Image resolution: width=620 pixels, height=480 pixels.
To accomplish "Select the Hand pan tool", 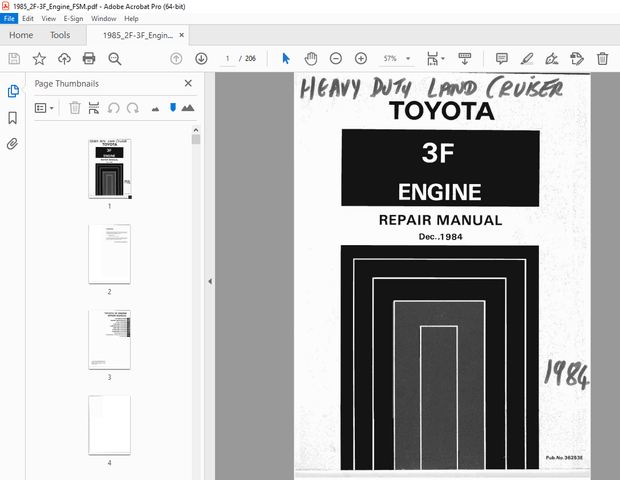I will click(310, 59).
